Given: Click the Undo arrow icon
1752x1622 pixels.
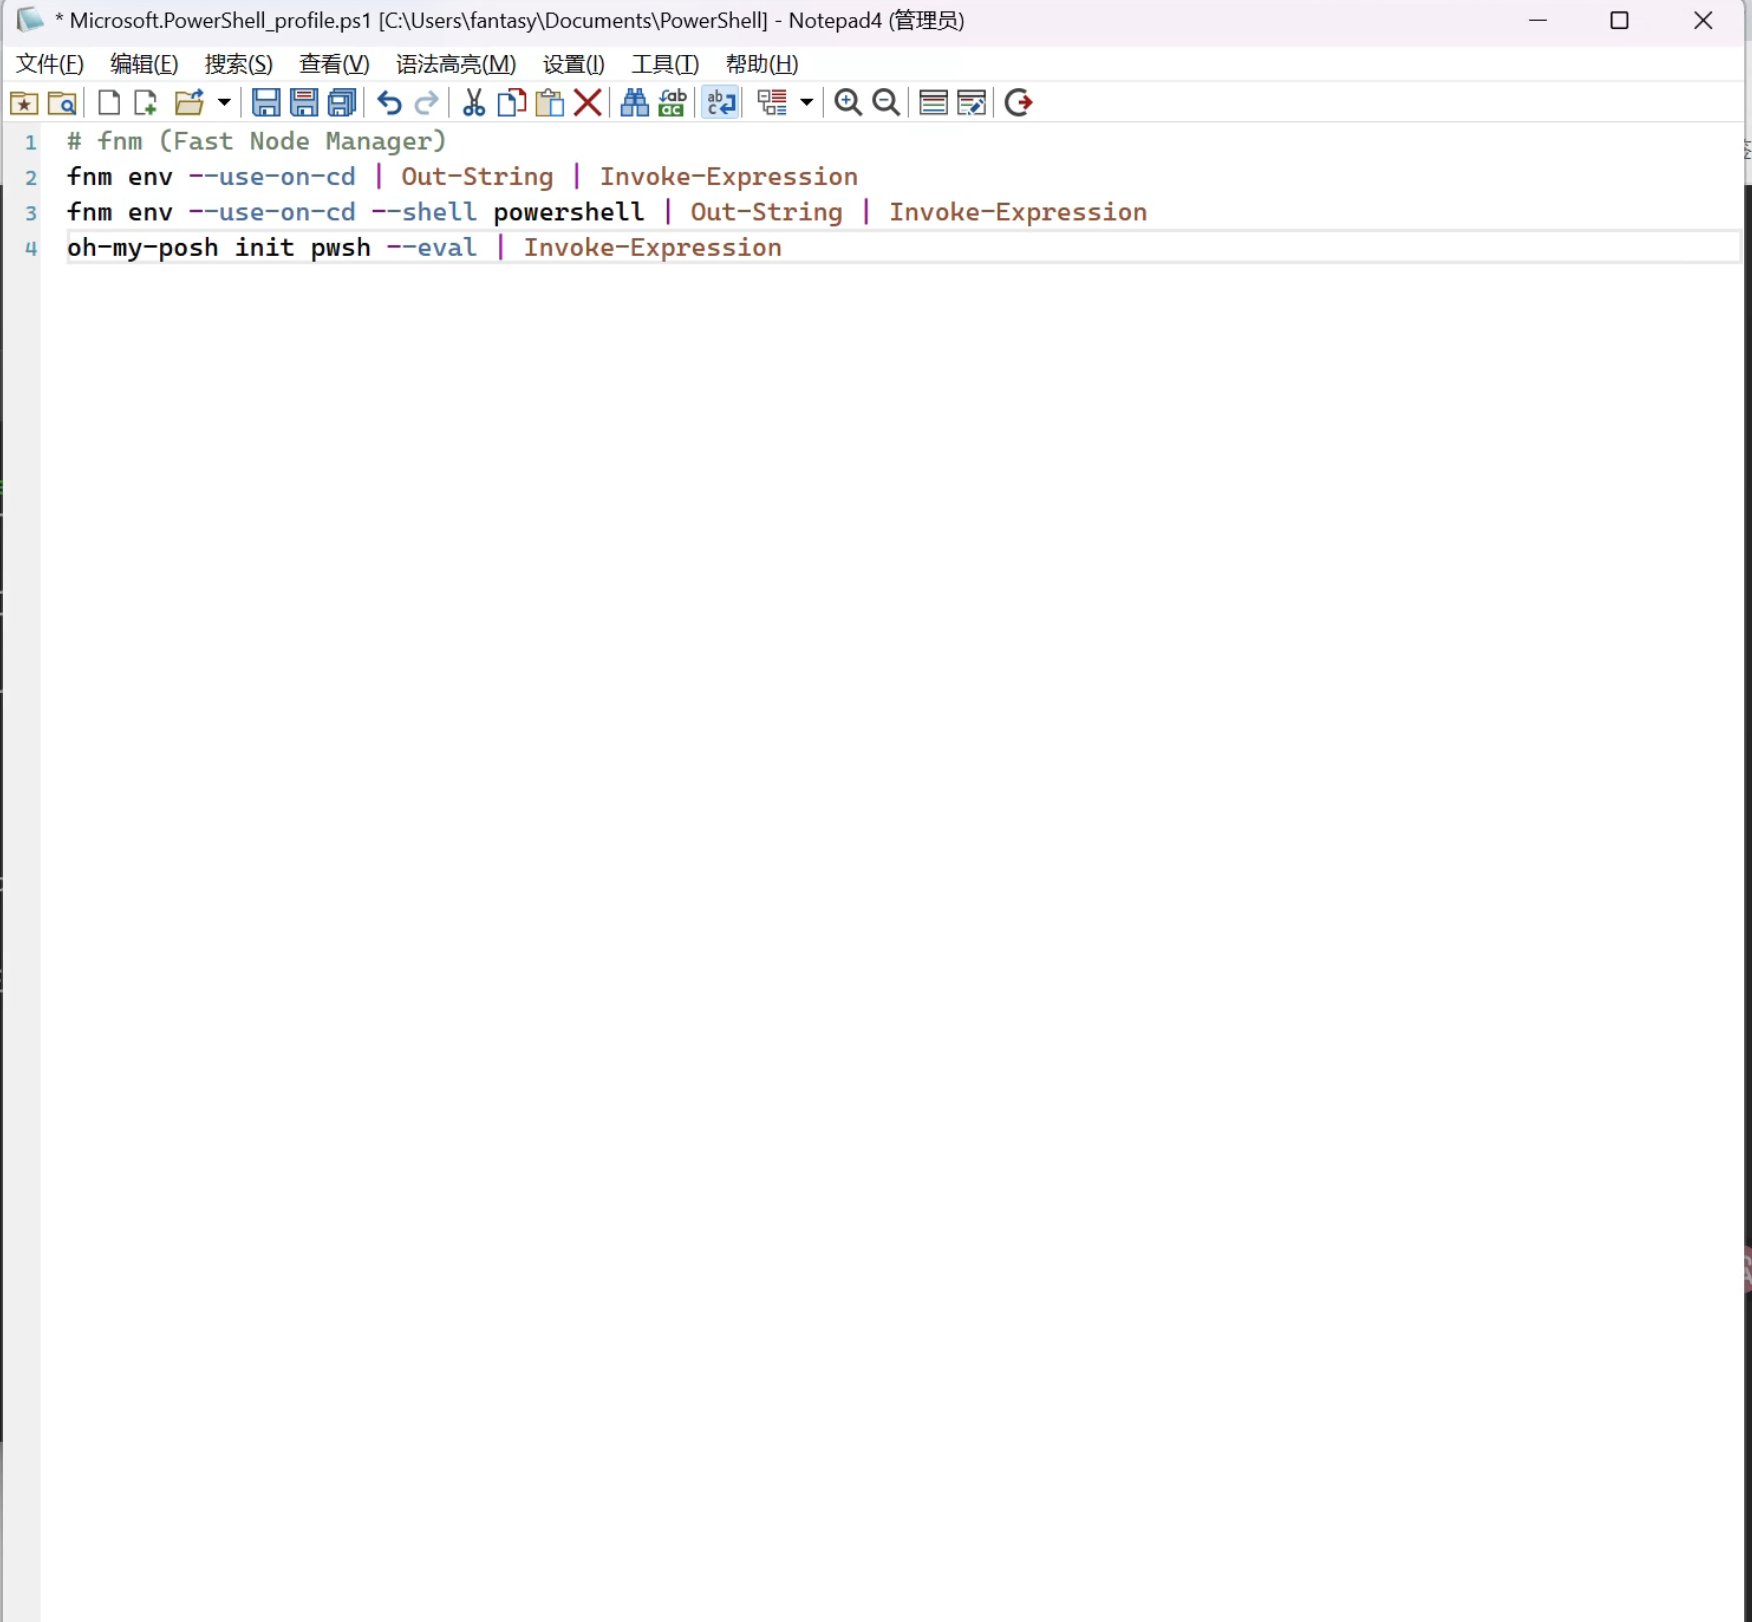Looking at the screenshot, I should 389,103.
